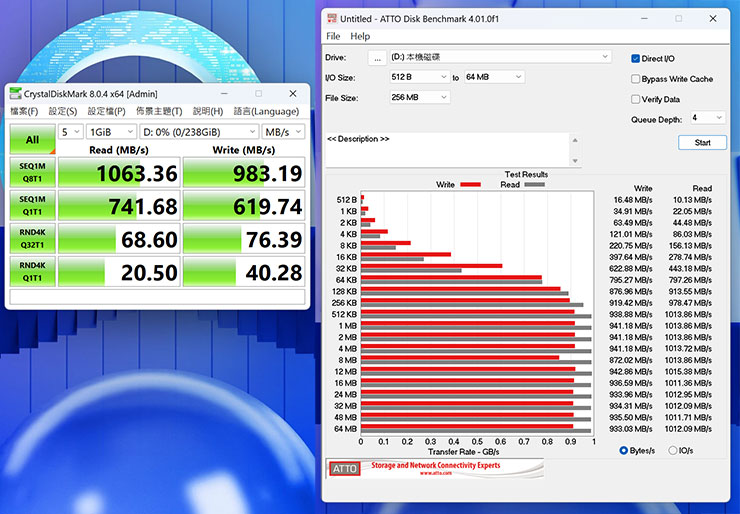Minimize the ATTO Disk Benchmark window
The width and height of the screenshot is (740, 514).
tap(645, 18)
